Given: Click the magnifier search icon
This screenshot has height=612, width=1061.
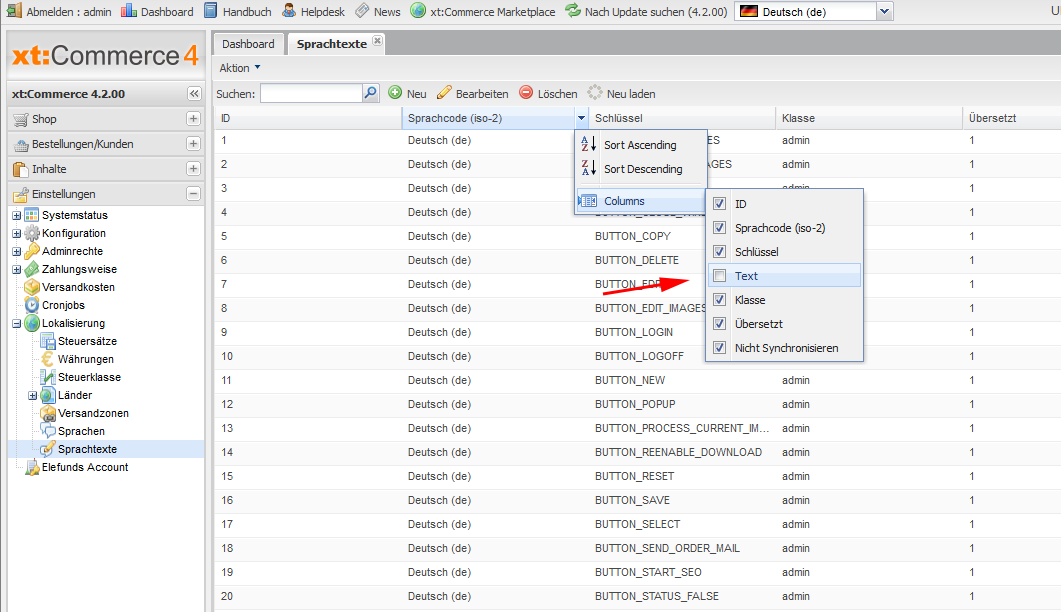Looking at the screenshot, I should point(370,93).
